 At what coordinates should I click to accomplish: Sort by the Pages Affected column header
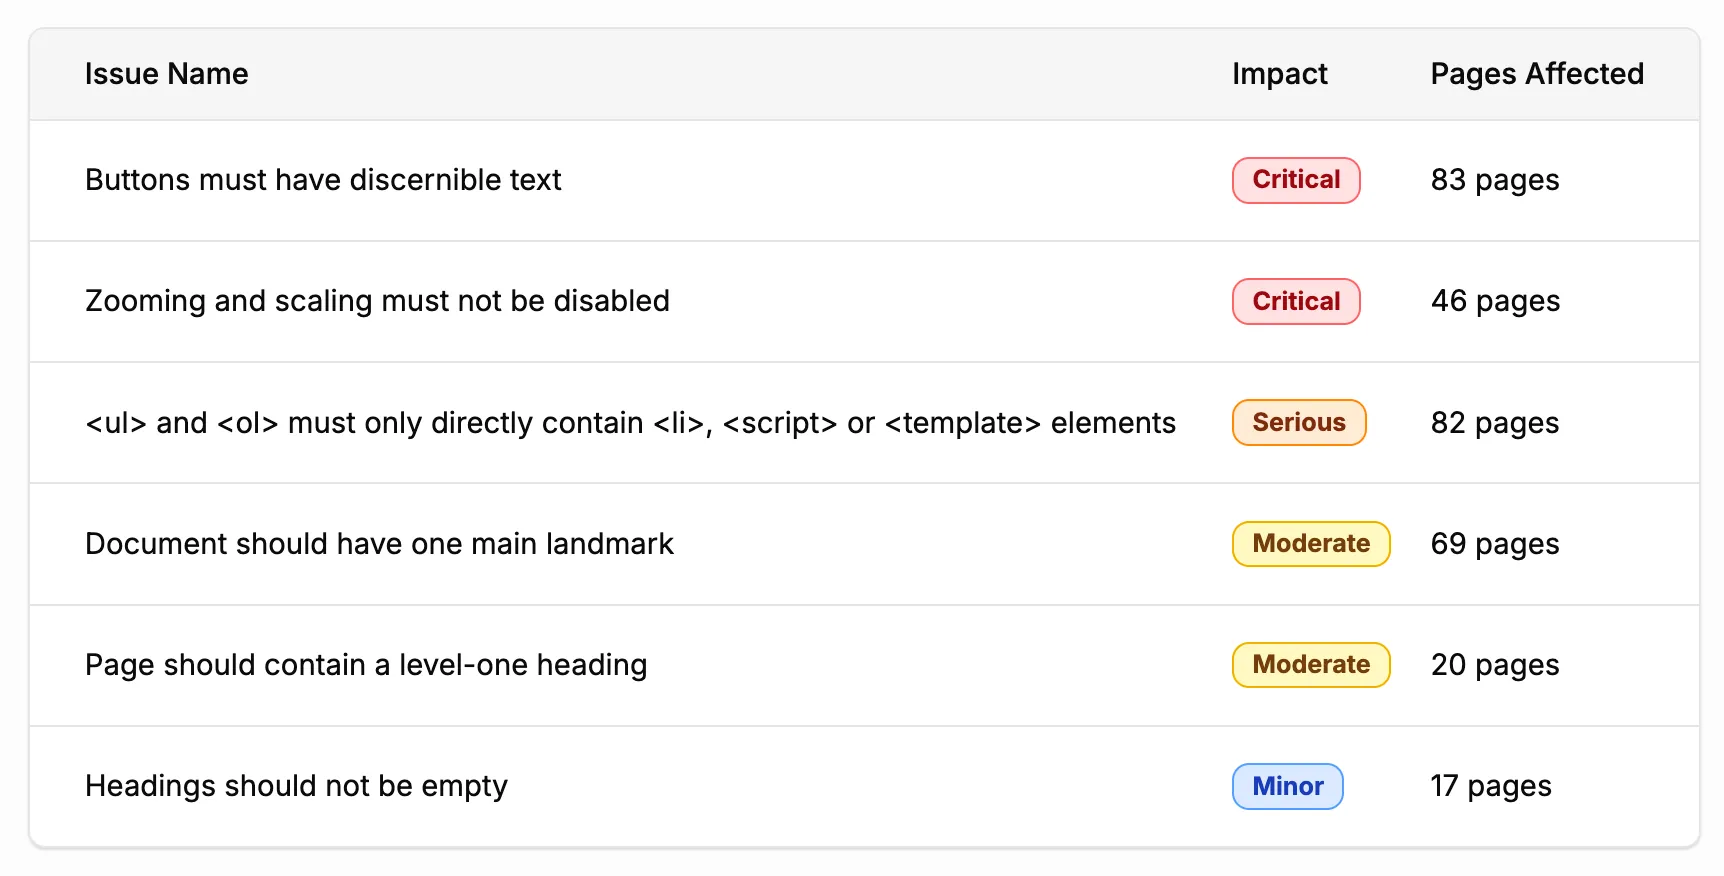[1537, 74]
